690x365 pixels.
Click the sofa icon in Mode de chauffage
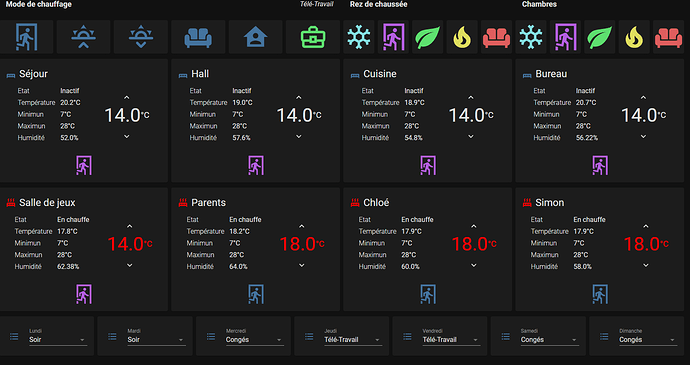point(198,38)
